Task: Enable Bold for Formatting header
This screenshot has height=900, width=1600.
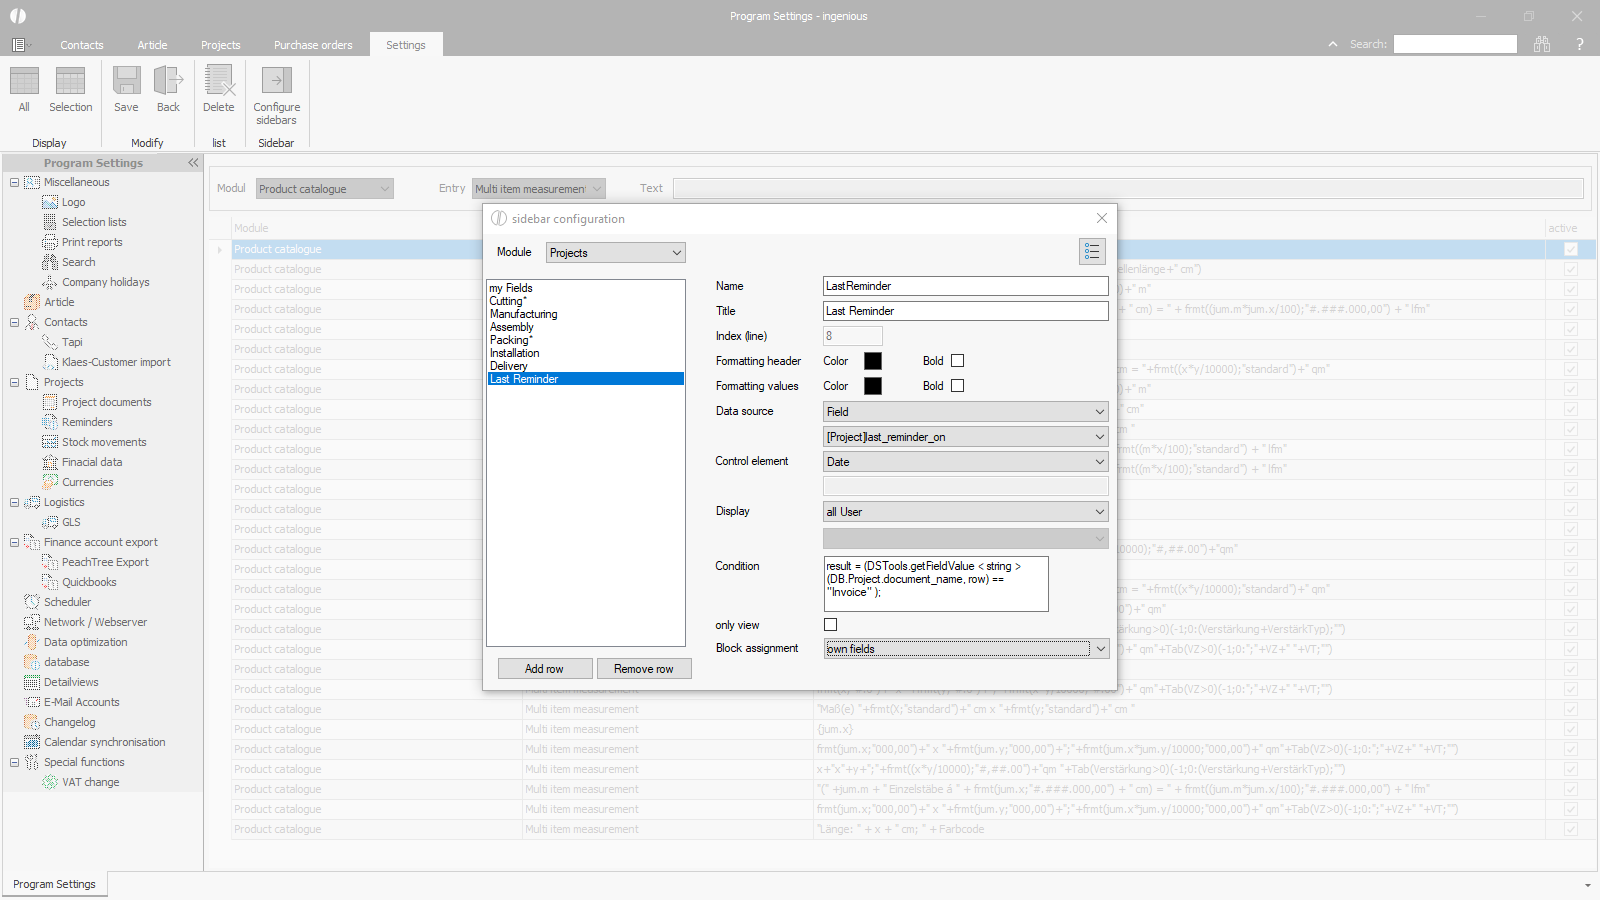Action: [x=957, y=361]
